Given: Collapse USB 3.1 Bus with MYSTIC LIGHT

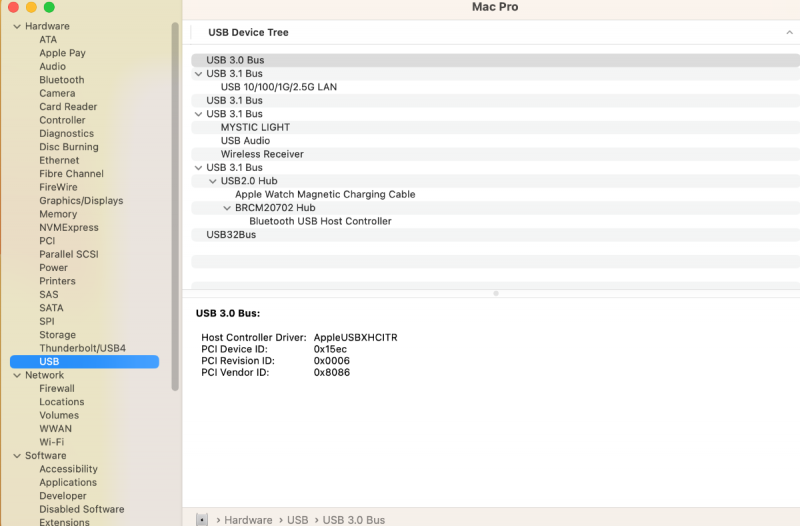Looking at the screenshot, I should [x=198, y=114].
